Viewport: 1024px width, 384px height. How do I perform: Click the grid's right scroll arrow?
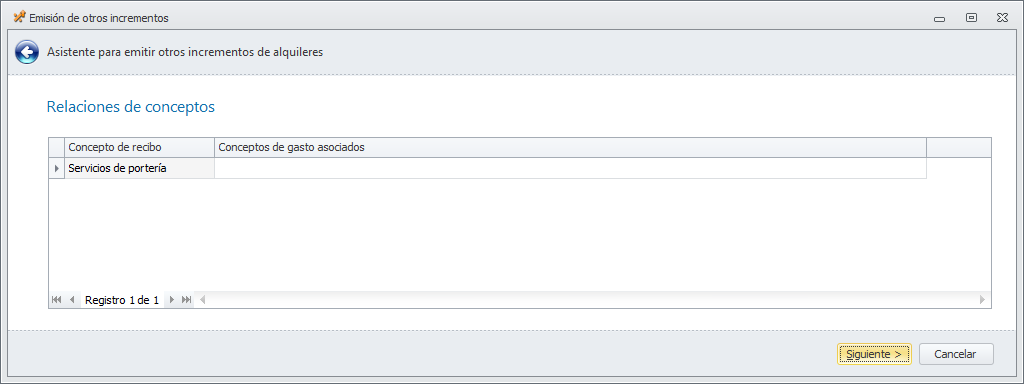(982, 300)
